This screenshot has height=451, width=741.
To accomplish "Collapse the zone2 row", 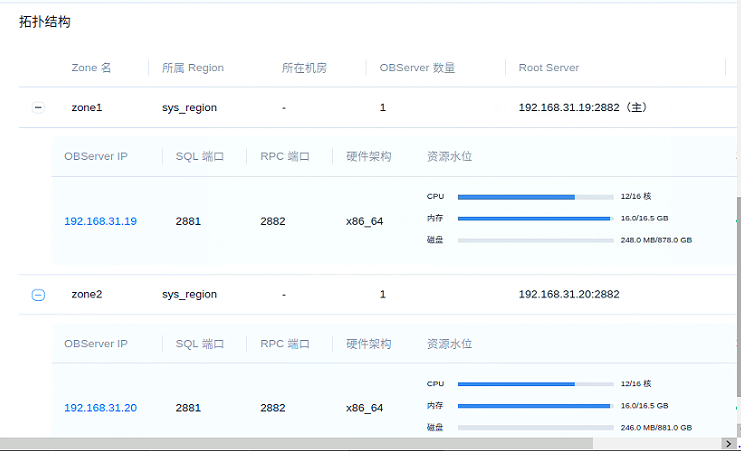I will click(x=38, y=295).
